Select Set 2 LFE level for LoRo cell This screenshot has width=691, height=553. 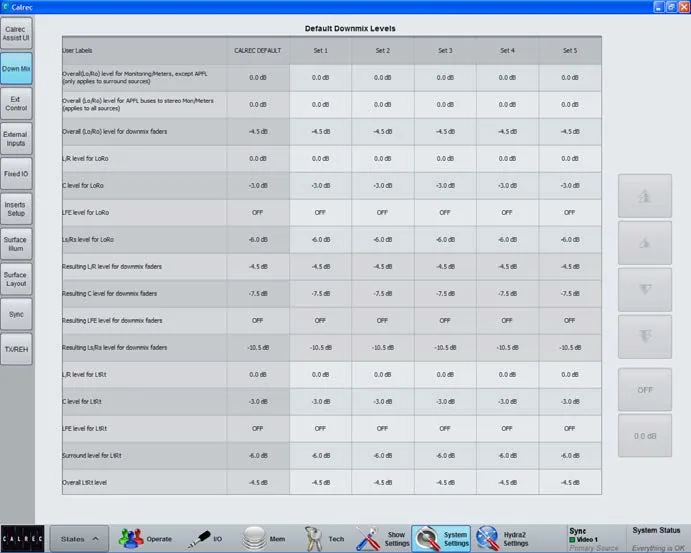(383, 212)
